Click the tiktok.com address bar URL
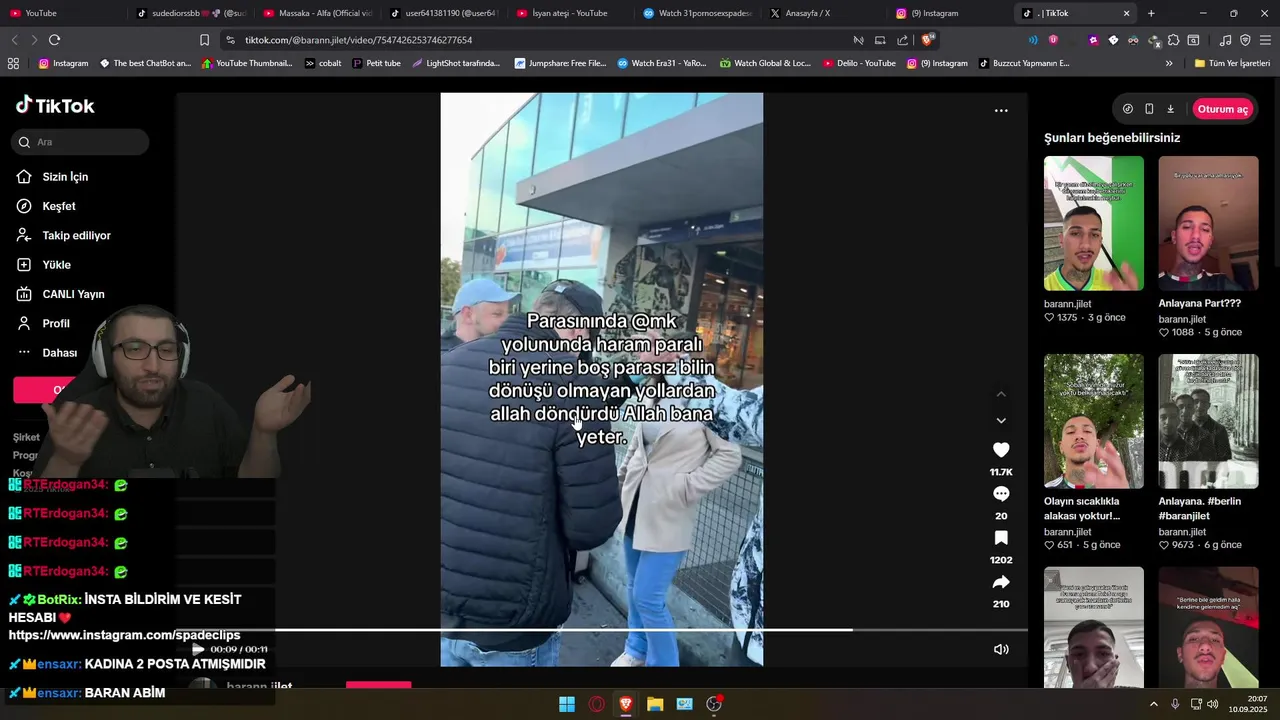Viewport: 1280px width, 720px height. 358,40
